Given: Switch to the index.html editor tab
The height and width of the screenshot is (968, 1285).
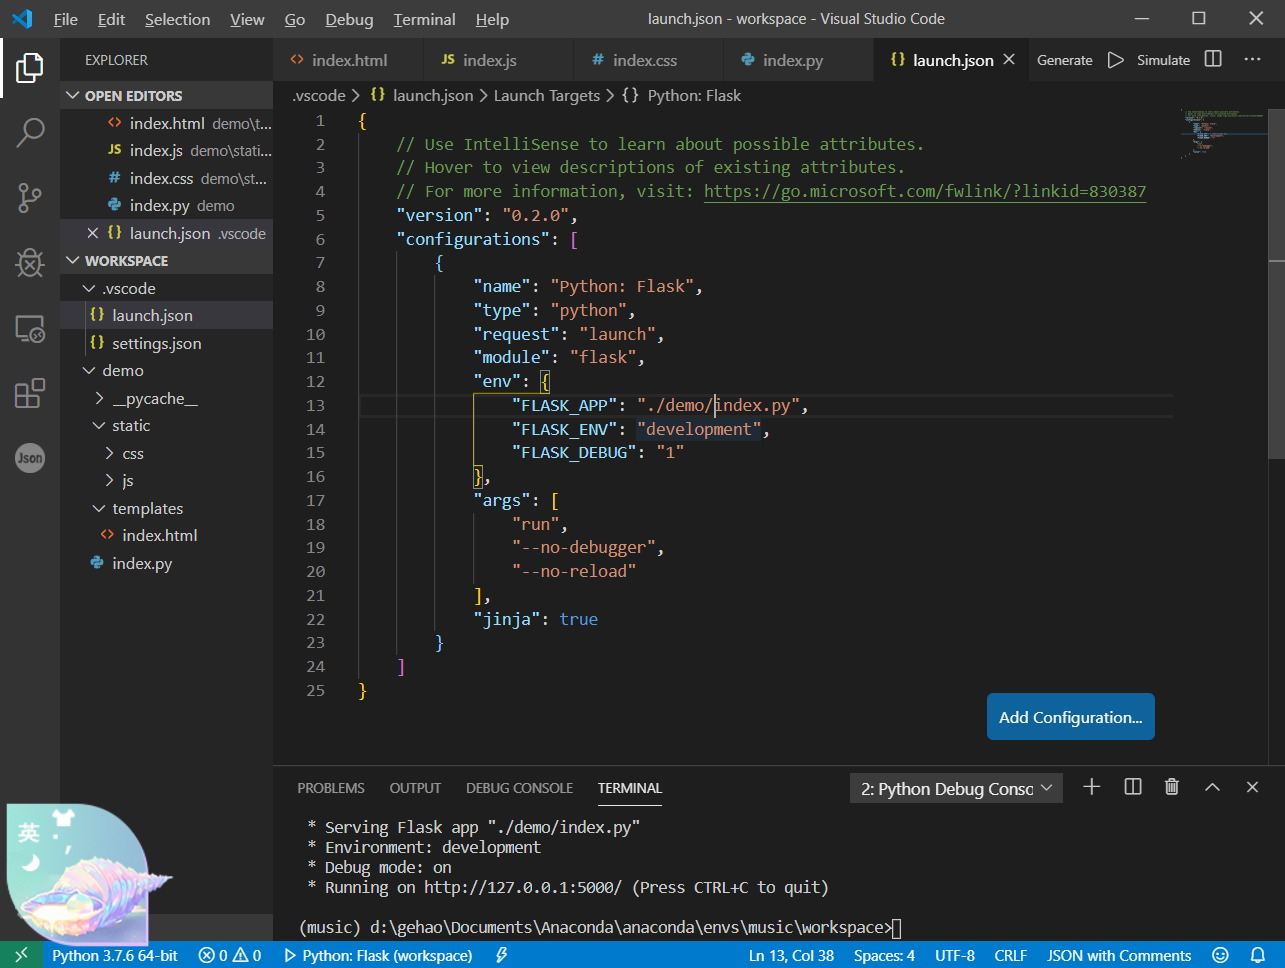Looking at the screenshot, I should tap(348, 60).
